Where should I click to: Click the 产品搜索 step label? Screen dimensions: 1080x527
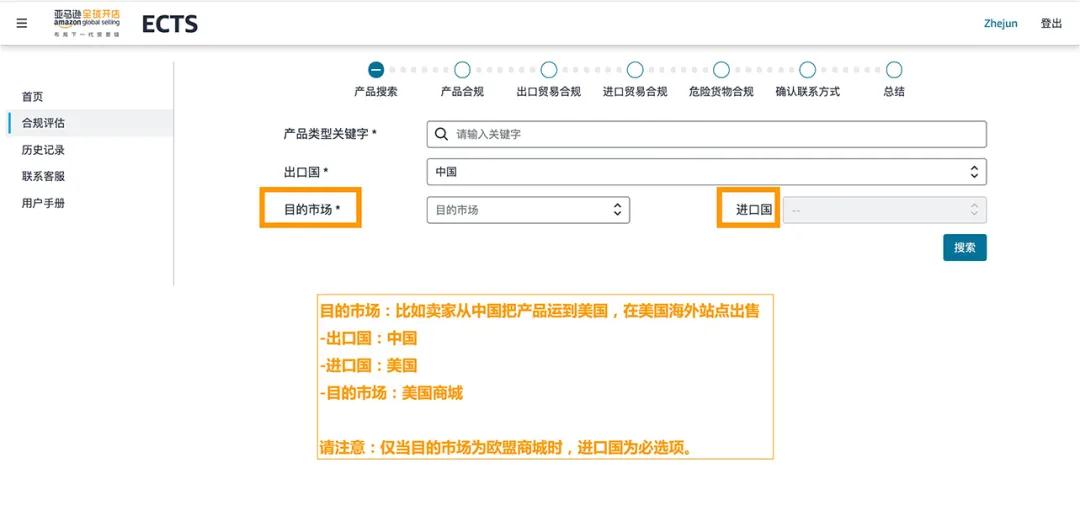tap(376, 92)
